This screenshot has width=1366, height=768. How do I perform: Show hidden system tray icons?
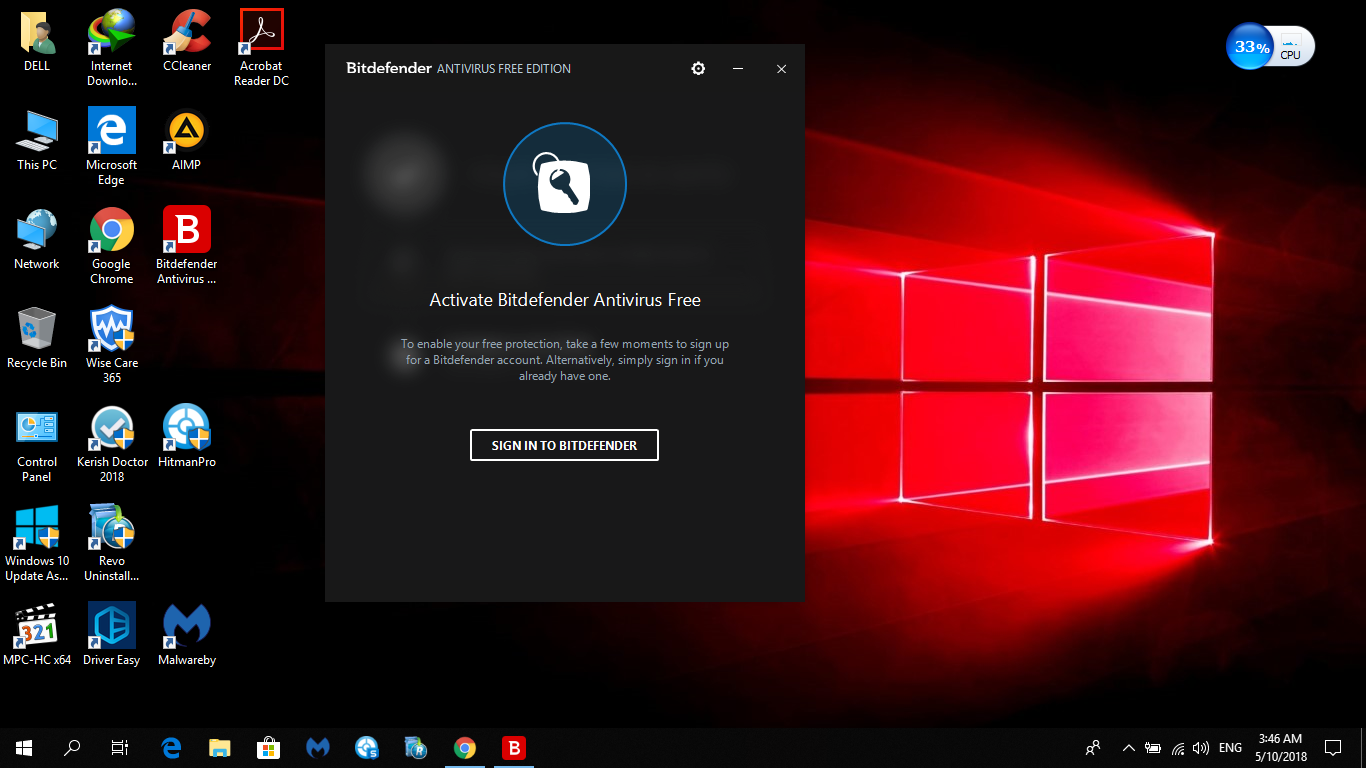coord(1129,747)
